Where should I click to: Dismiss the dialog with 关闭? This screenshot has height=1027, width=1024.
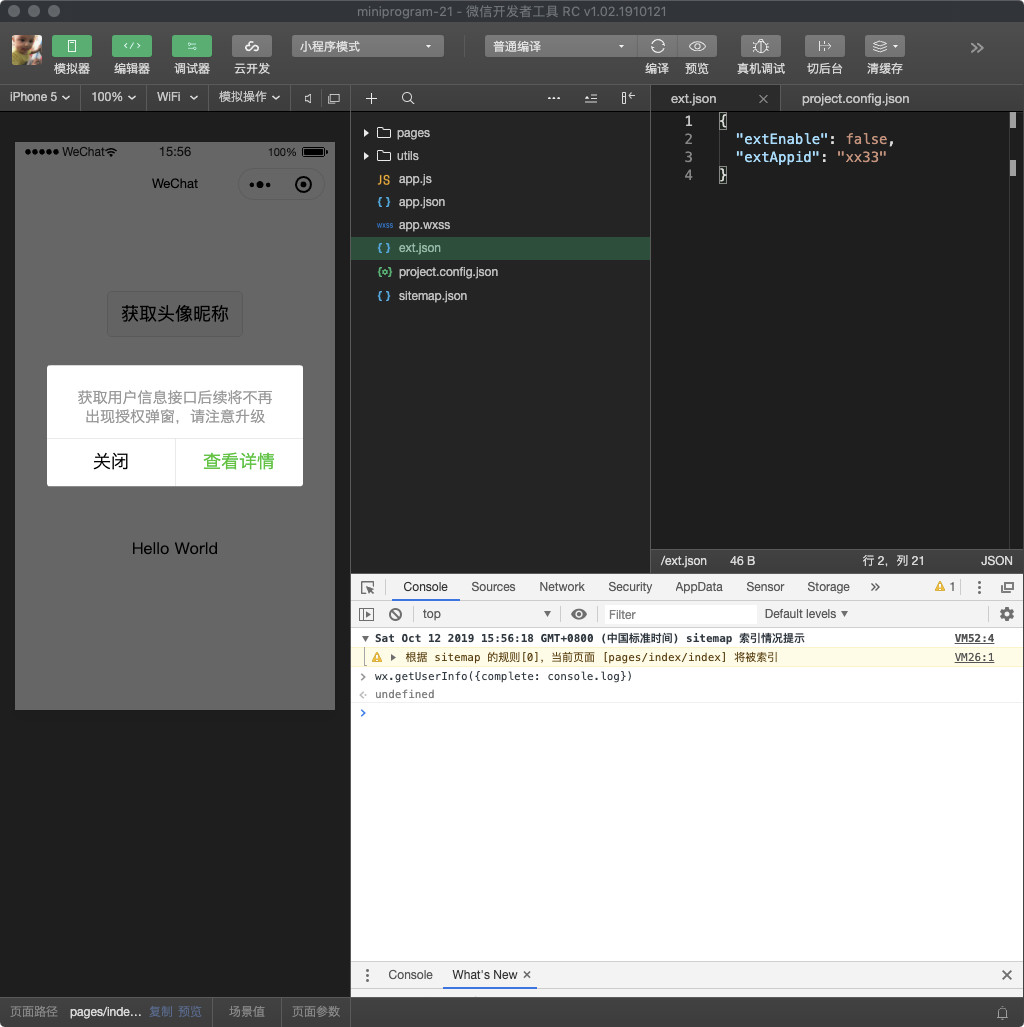point(111,462)
